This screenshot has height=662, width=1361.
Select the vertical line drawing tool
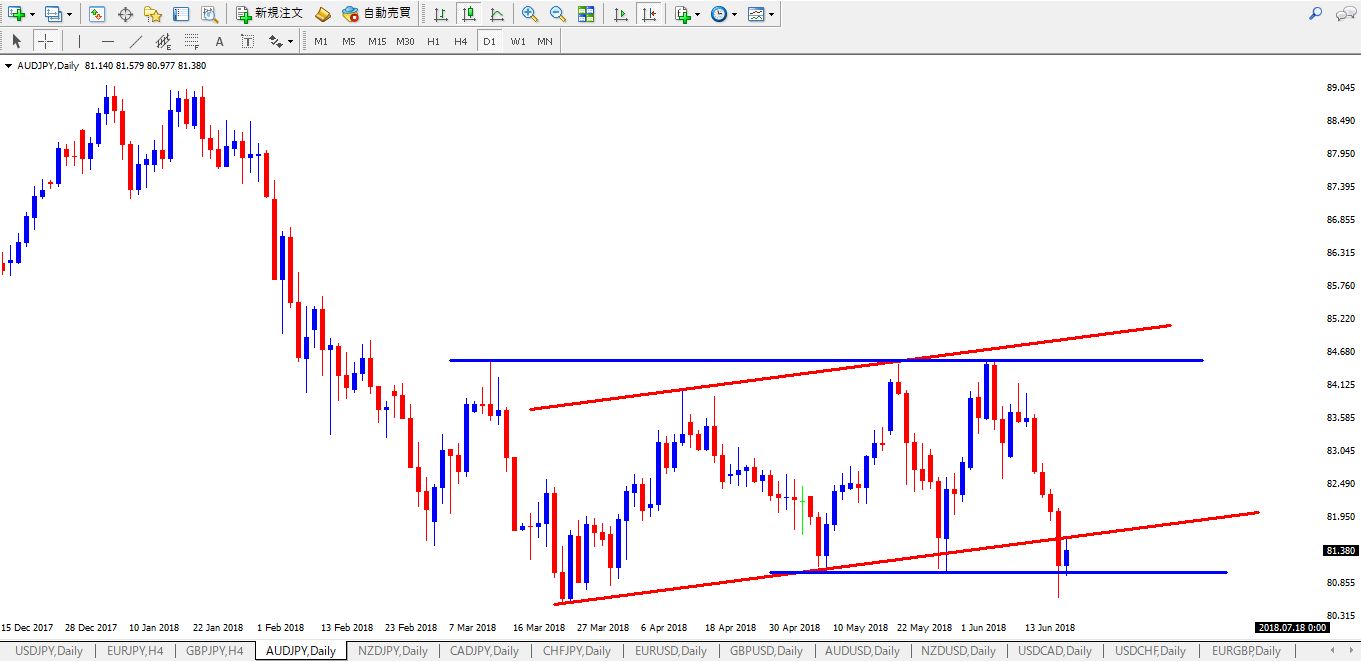tap(79, 41)
